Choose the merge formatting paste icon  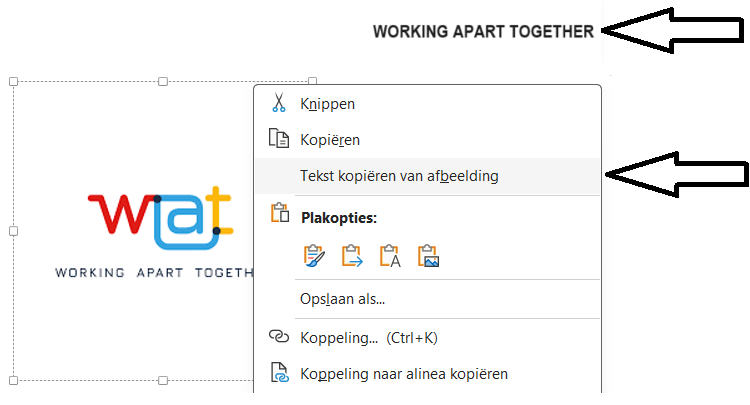(x=353, y=256)
